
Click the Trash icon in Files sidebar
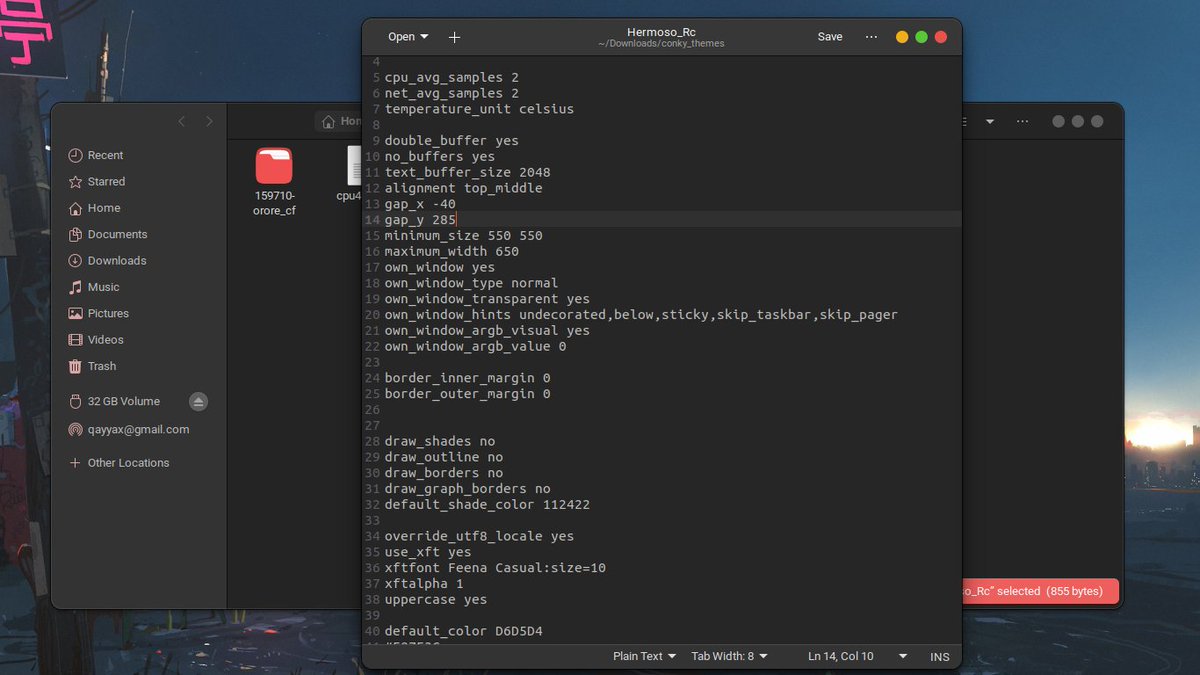click(75, 366)
